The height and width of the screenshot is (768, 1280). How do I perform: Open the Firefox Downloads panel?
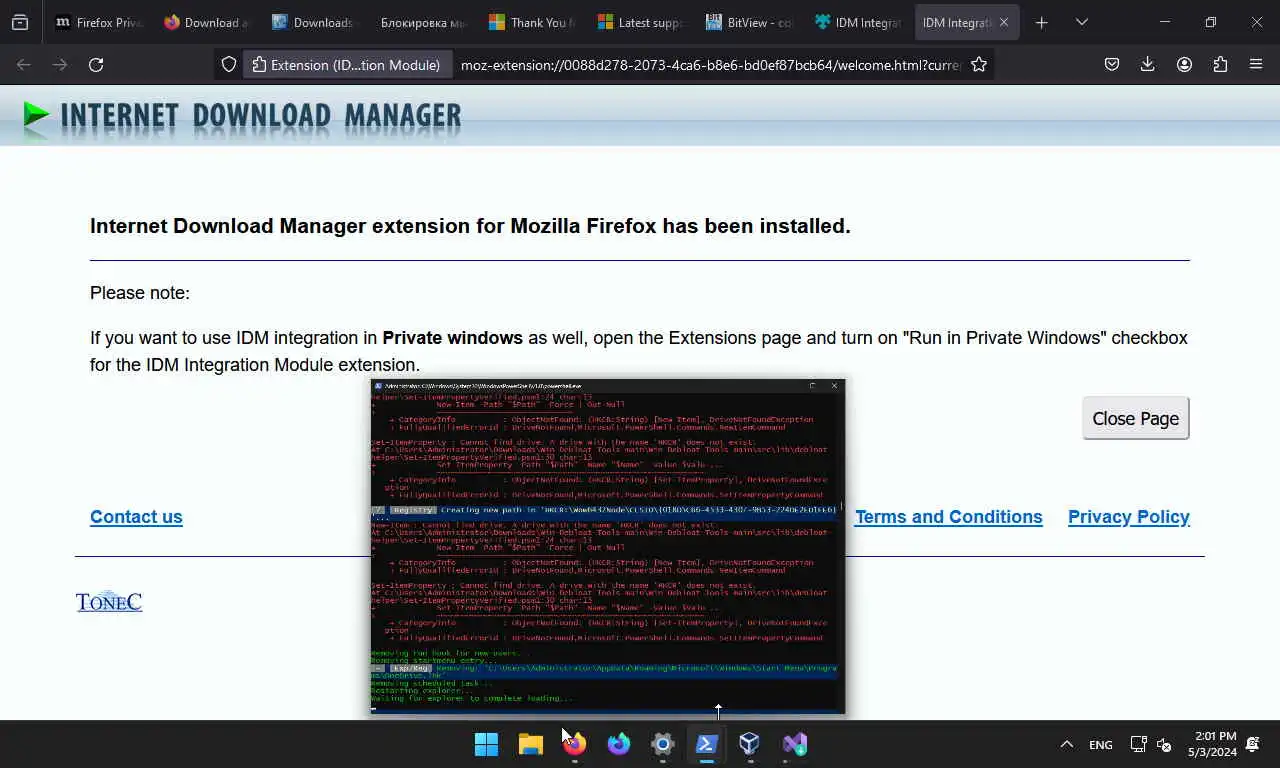click(1148, 64)
